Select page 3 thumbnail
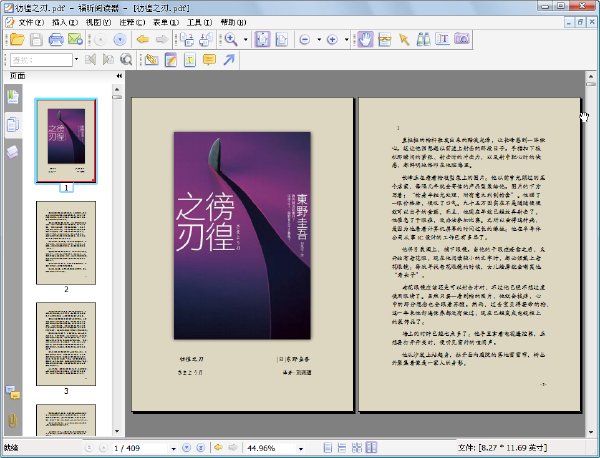Image resolution: width=600 pixels, height=458 pixels. pos(66,344)
